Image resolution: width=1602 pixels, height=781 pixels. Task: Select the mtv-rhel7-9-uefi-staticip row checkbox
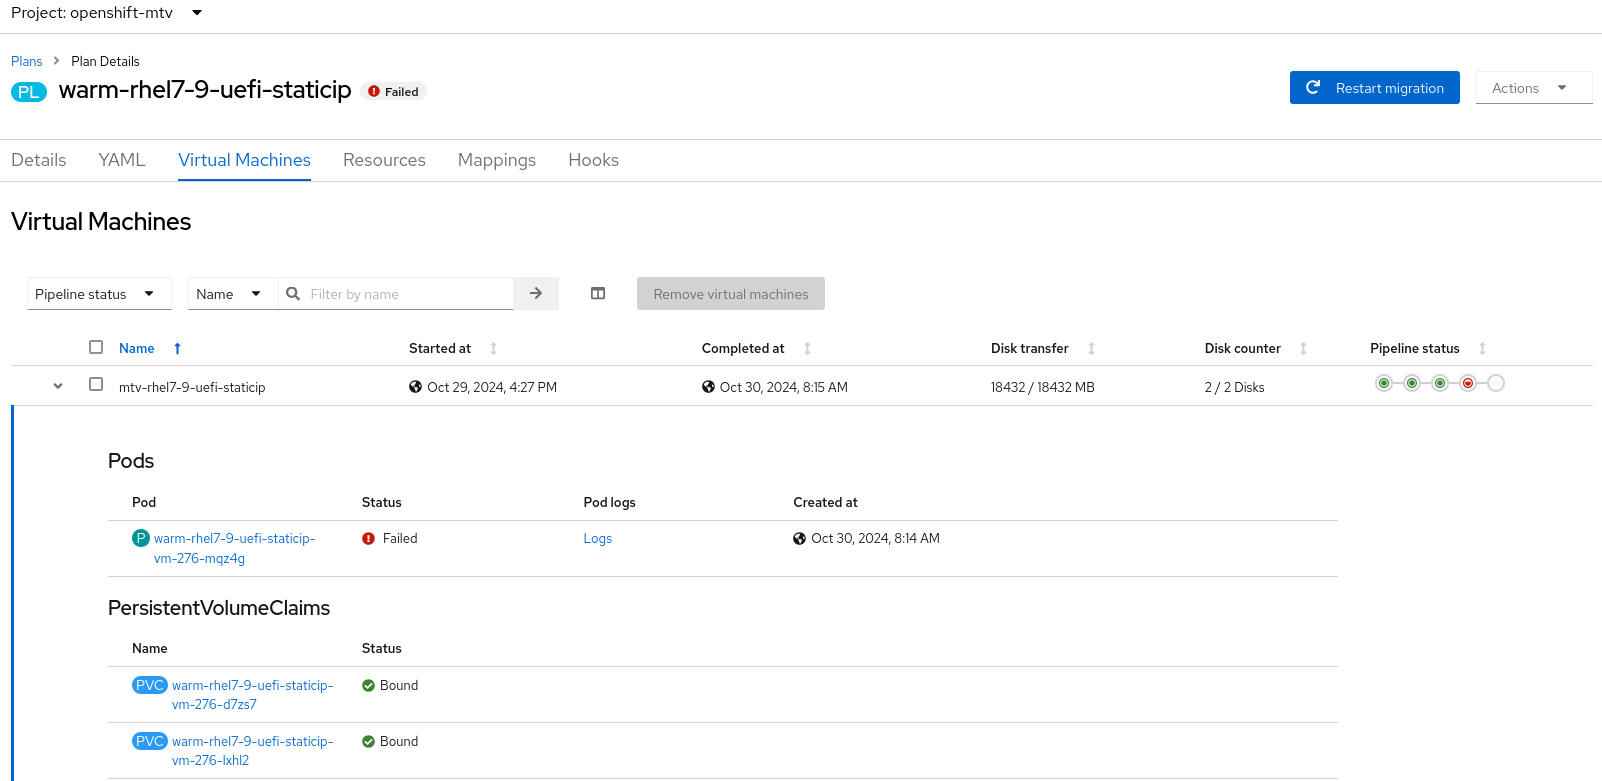[96, 384]
